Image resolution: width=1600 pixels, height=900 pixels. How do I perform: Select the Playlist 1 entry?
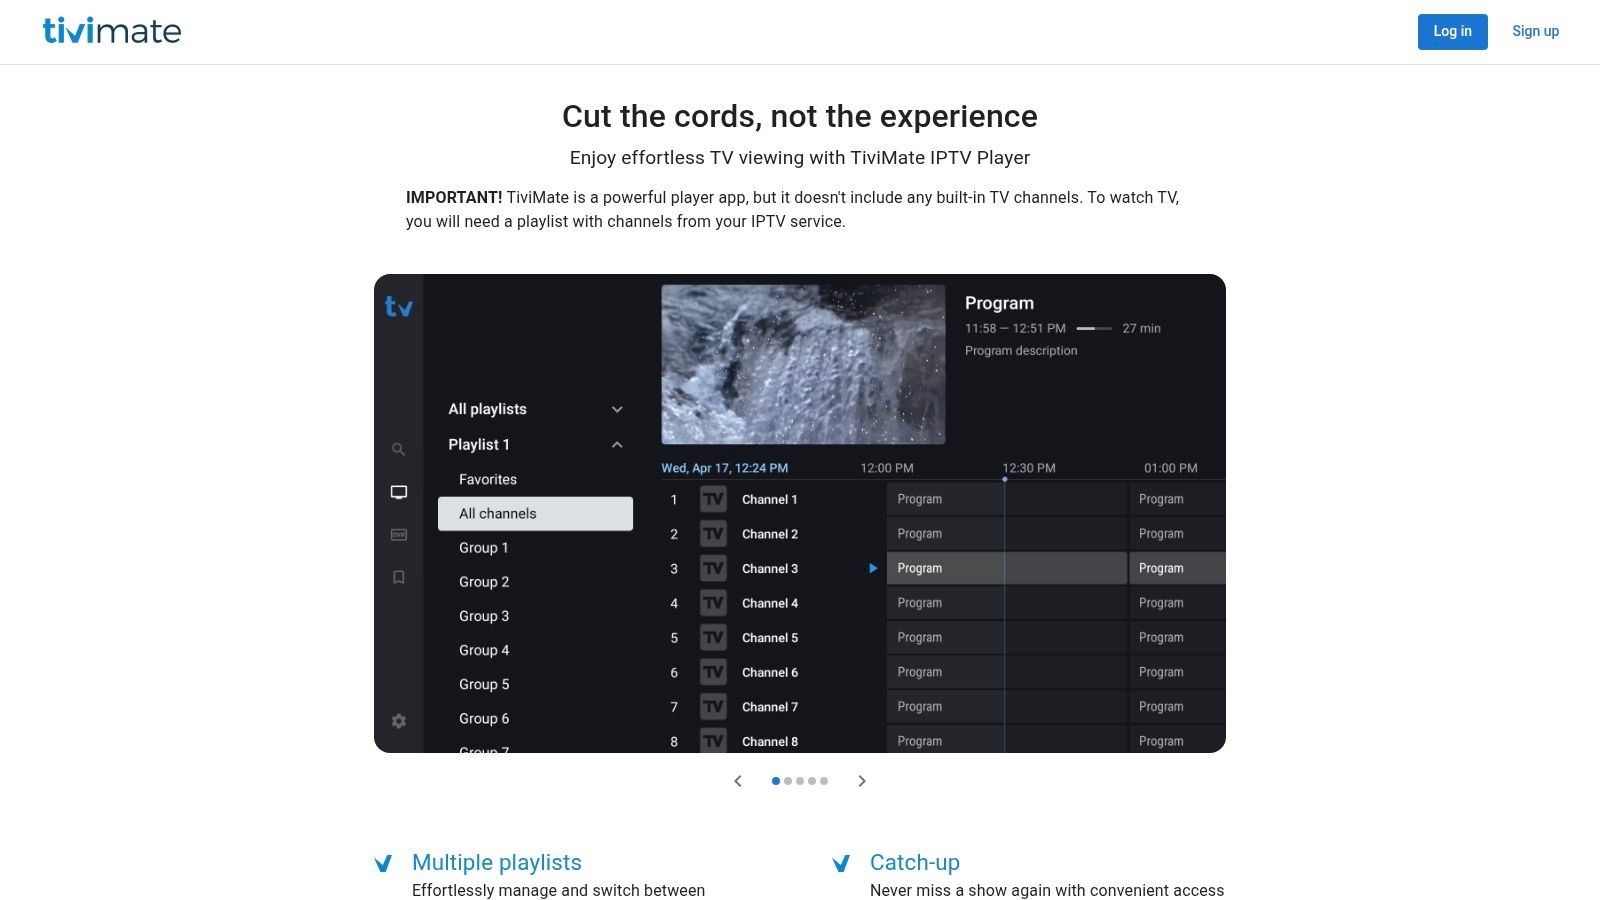pos(479,445)
